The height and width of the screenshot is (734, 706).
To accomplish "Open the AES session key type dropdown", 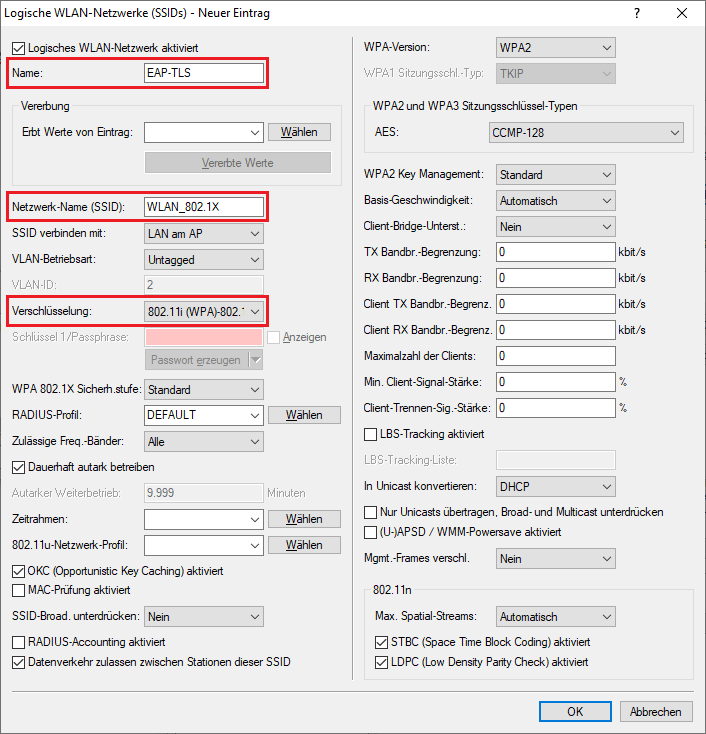I will pyautogui.click(x=586, y=132).
